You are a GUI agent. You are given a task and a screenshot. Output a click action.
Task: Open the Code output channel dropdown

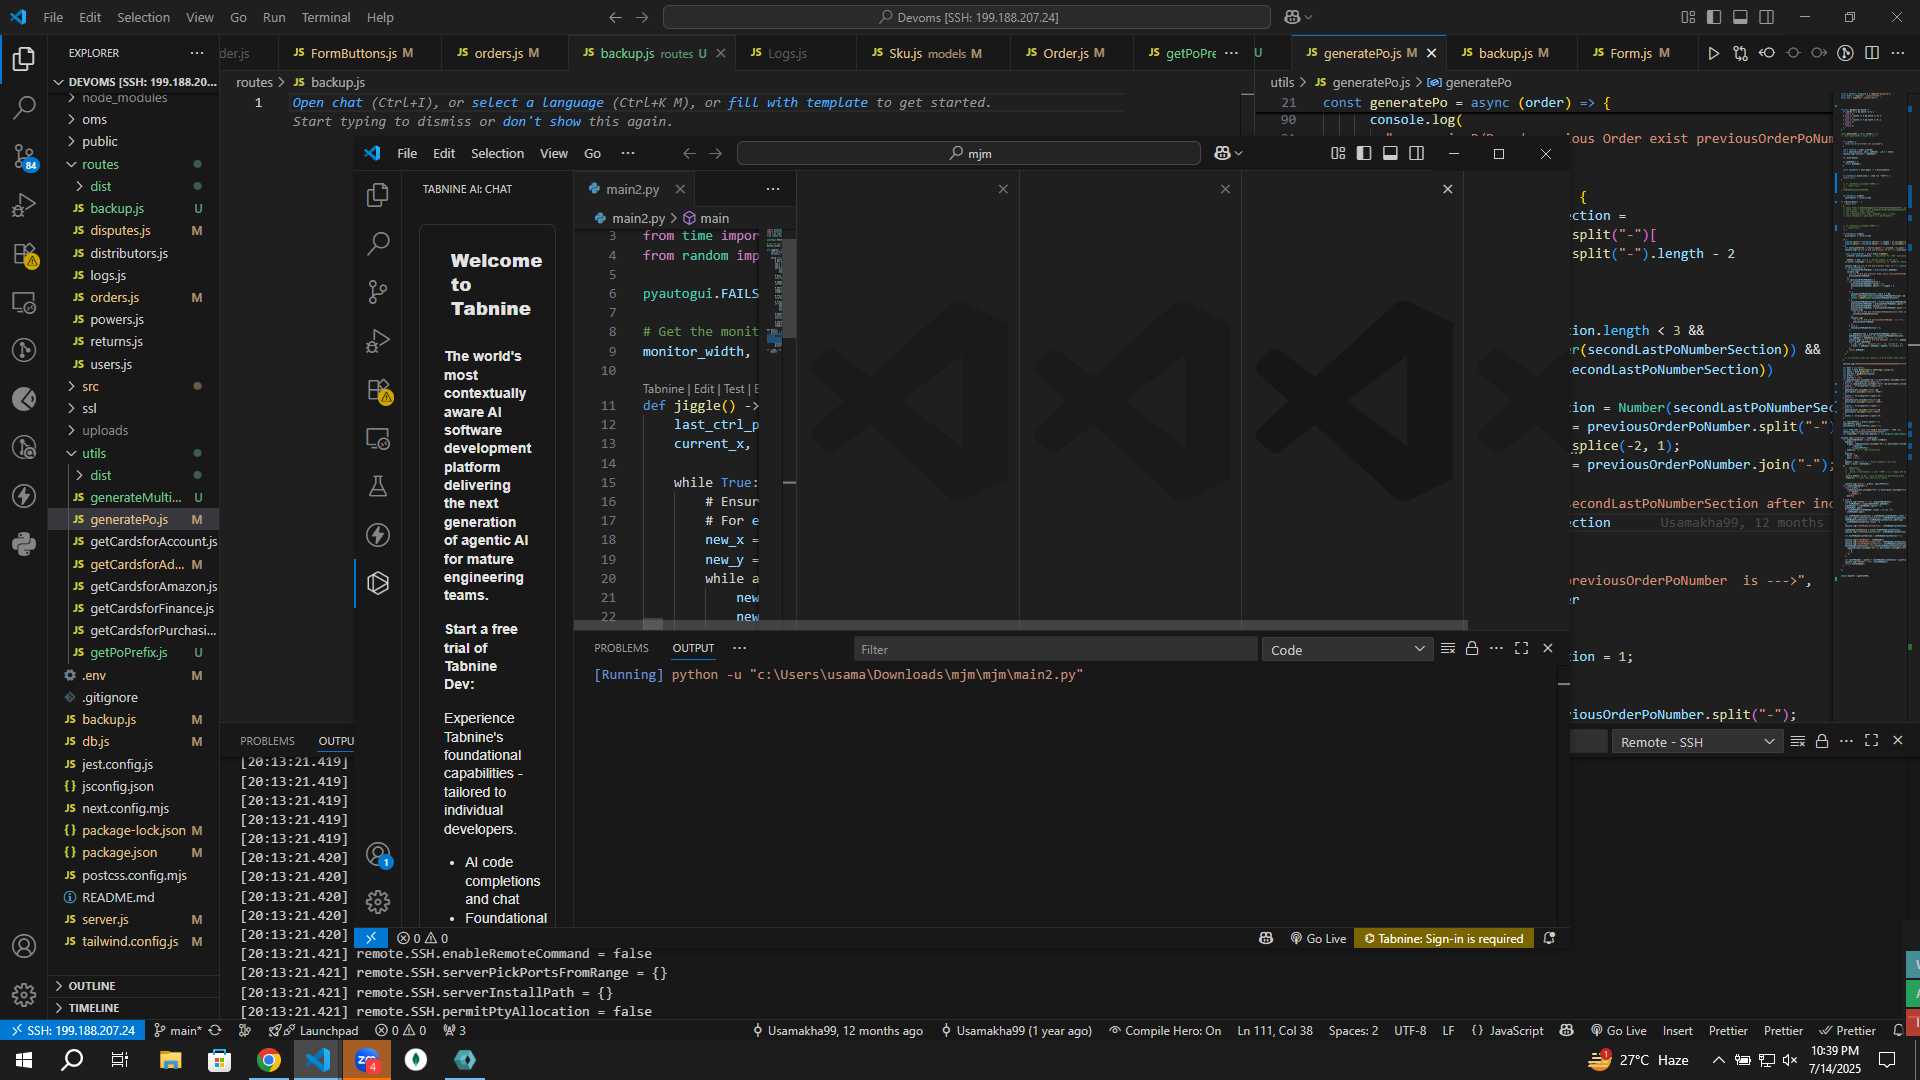coord(1347,650)
